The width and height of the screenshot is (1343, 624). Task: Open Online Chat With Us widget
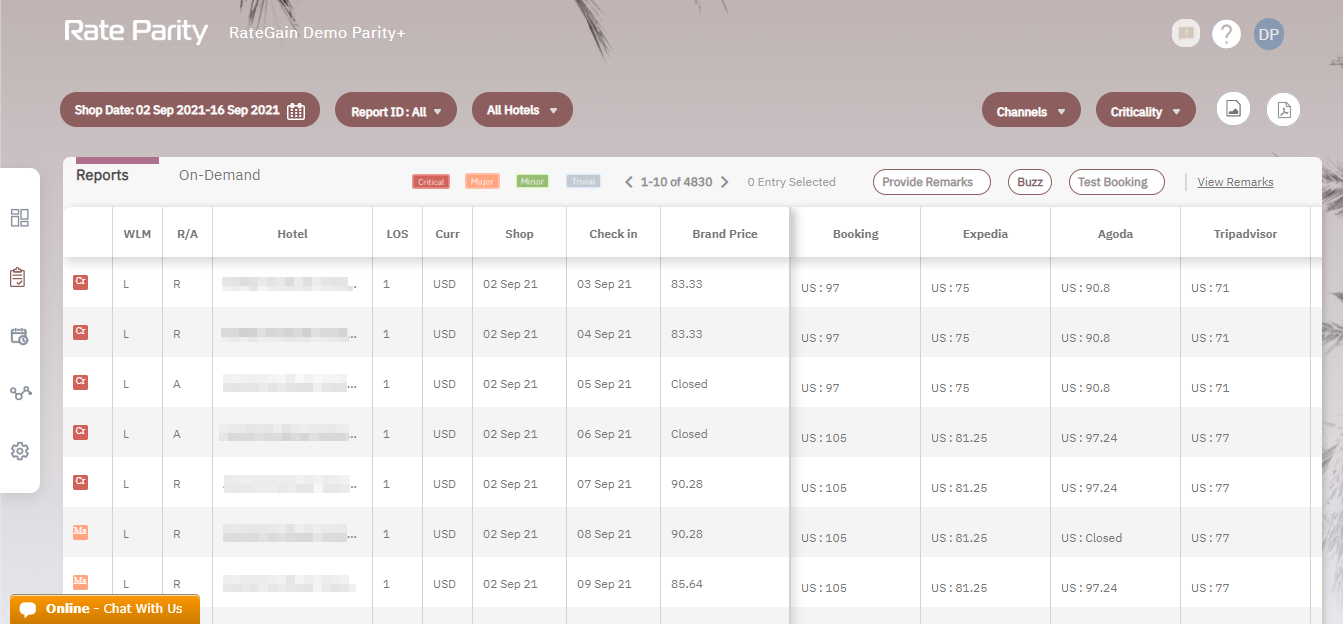105,609
